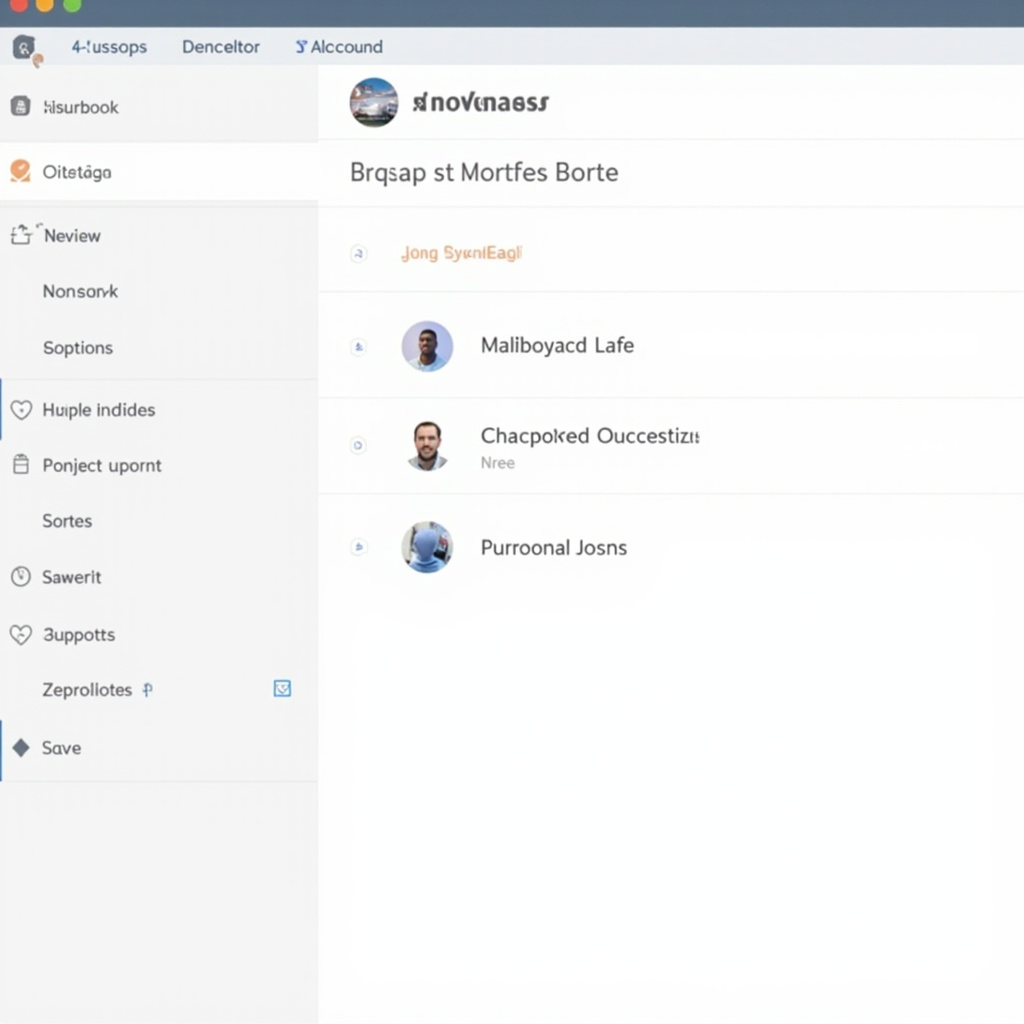Select the radio circle beside Chacpoked Ouccestizis

coord(359,445)
